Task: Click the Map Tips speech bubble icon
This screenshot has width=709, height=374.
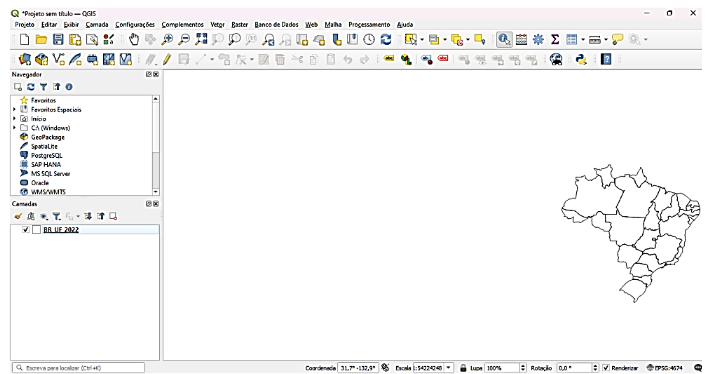Action: [x=617, y=40]
